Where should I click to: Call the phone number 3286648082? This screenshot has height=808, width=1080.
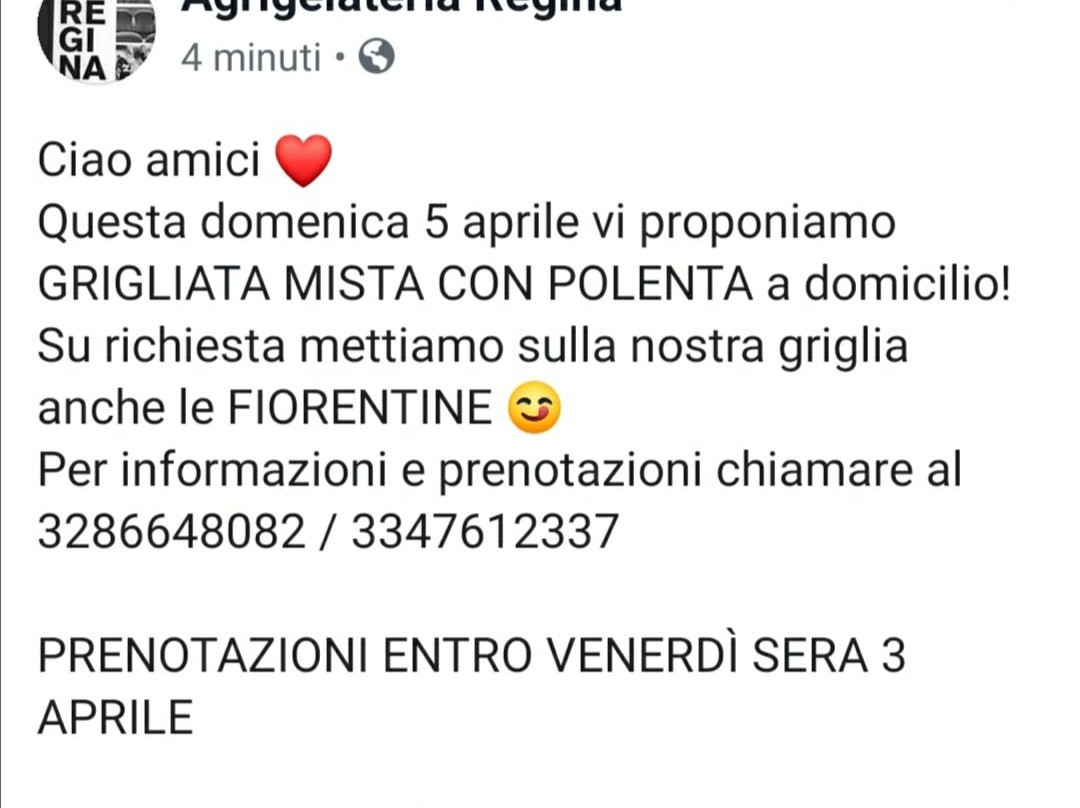point(171,532)
